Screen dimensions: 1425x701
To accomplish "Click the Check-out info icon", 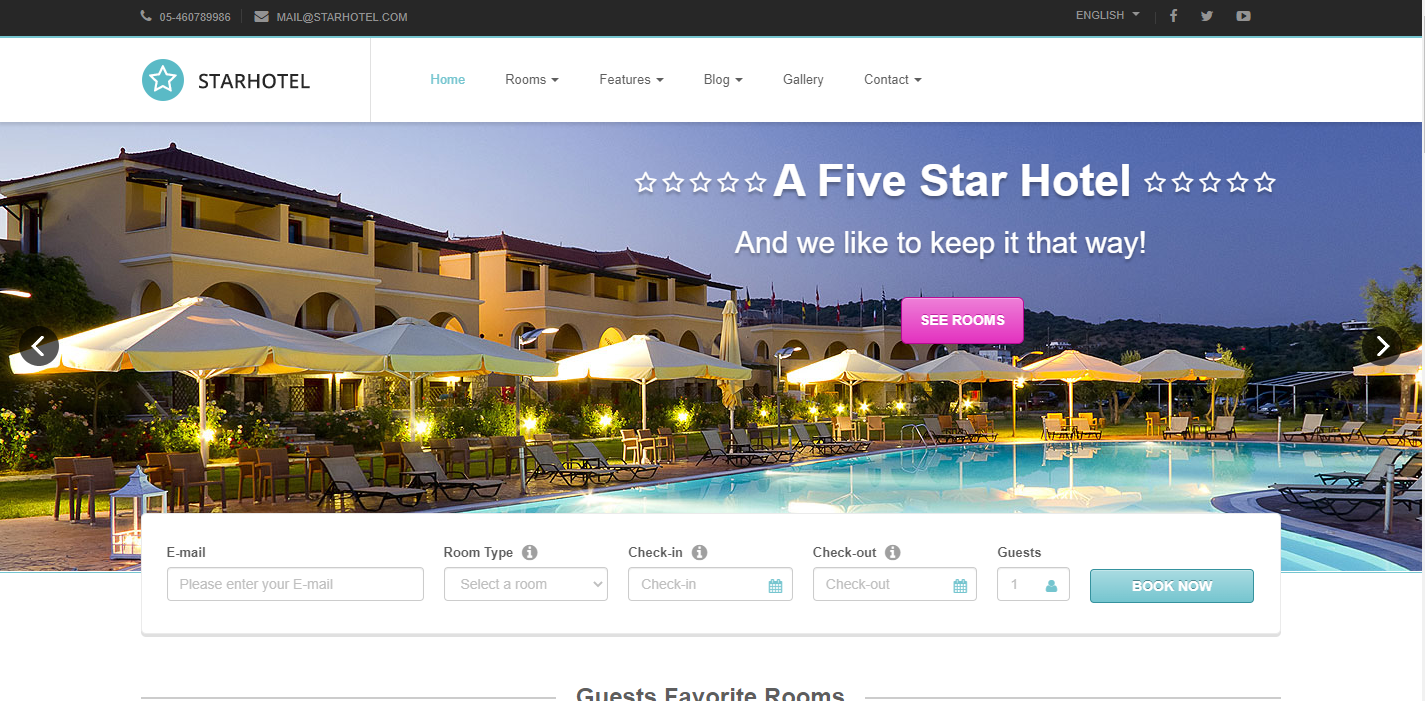I will click(893, 552).
